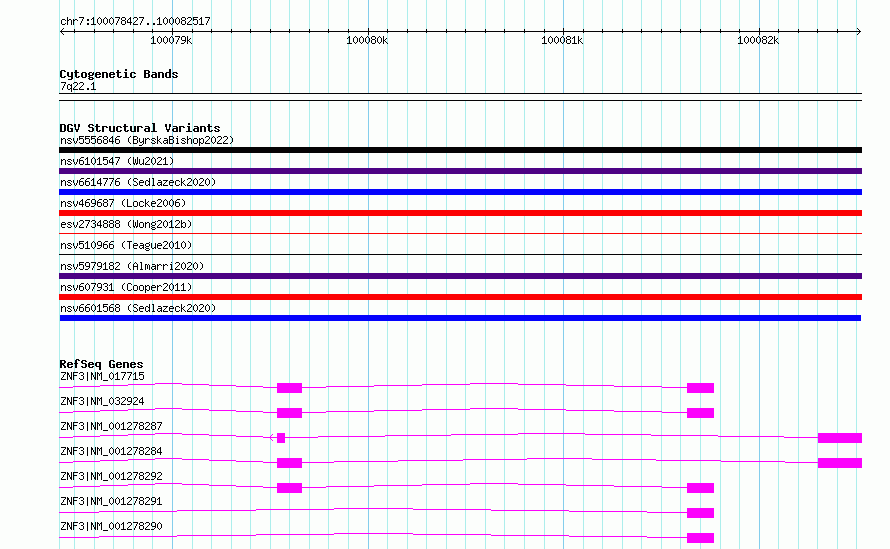Open variant label esv2734888 (Wong2012b)
This screenshot has width=890, height=549.
tap(126, 224)
